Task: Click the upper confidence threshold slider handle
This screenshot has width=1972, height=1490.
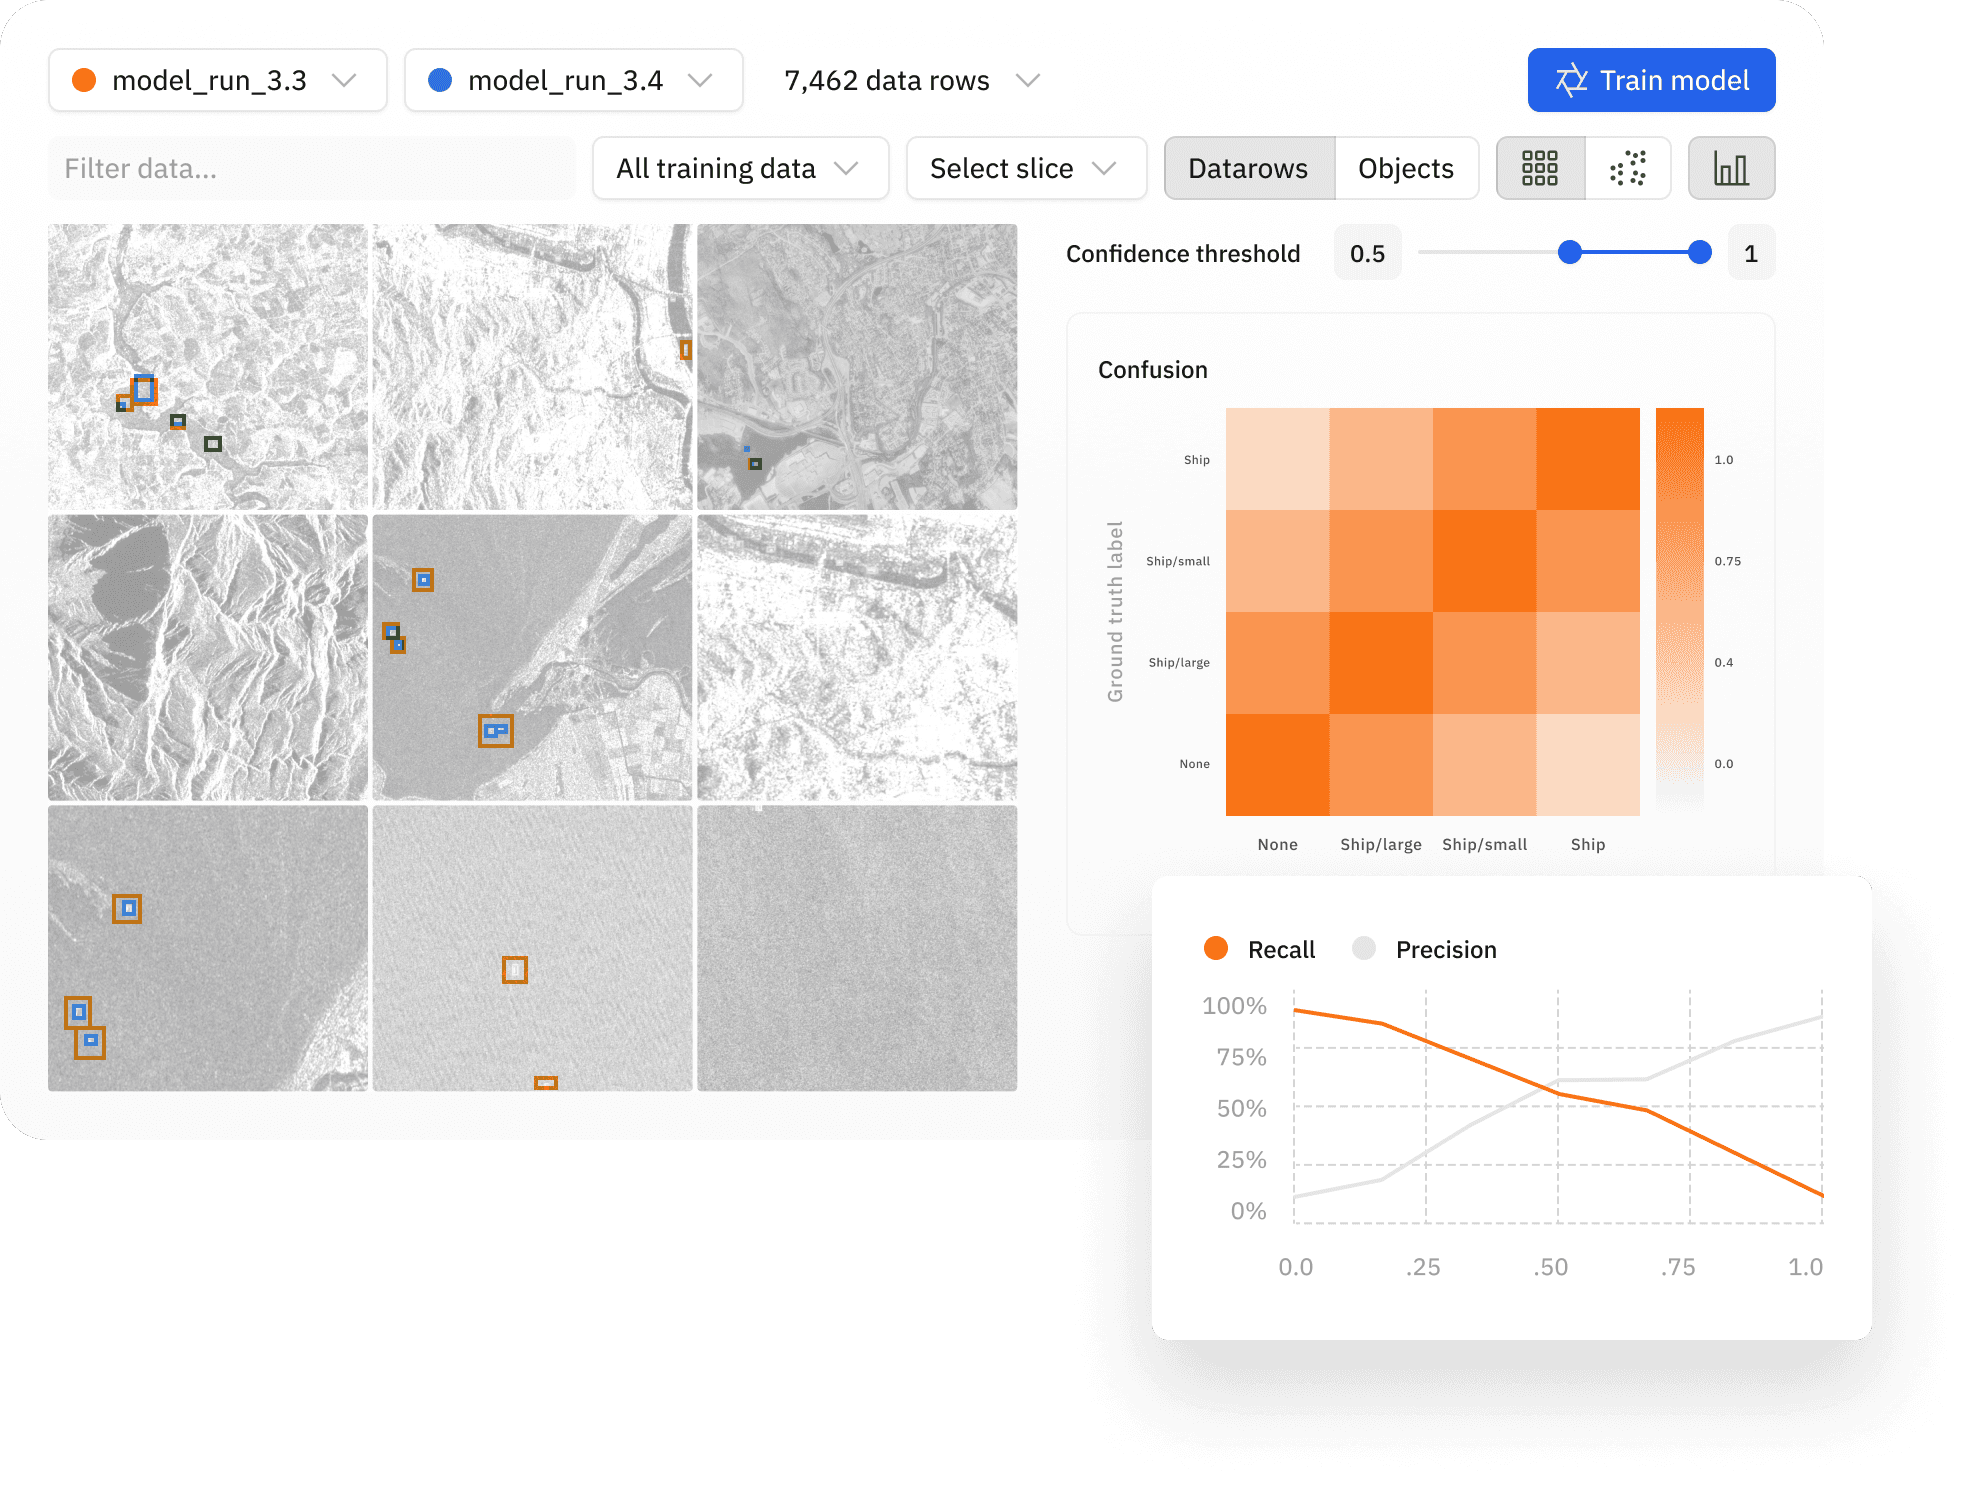Action: pos(1699,252)
